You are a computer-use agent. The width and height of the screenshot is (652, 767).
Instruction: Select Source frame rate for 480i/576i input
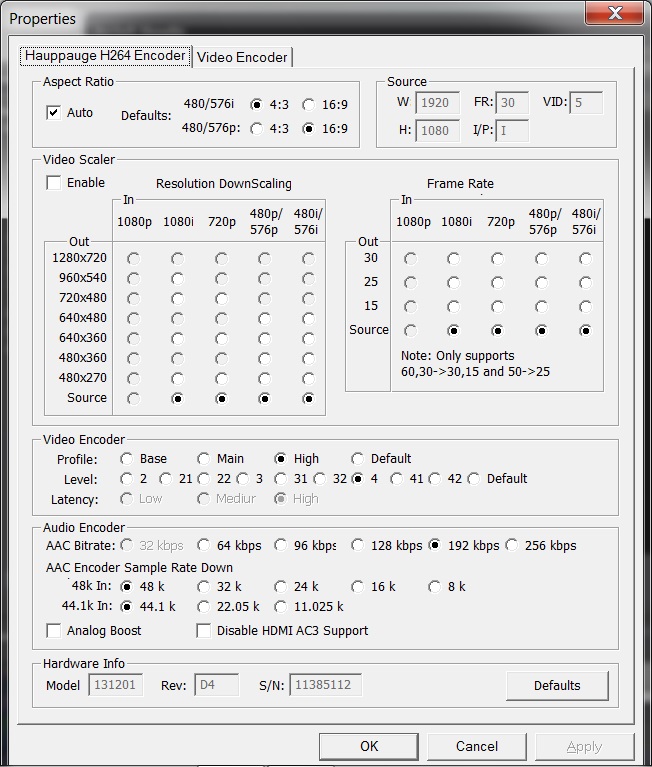click(585, 331)
